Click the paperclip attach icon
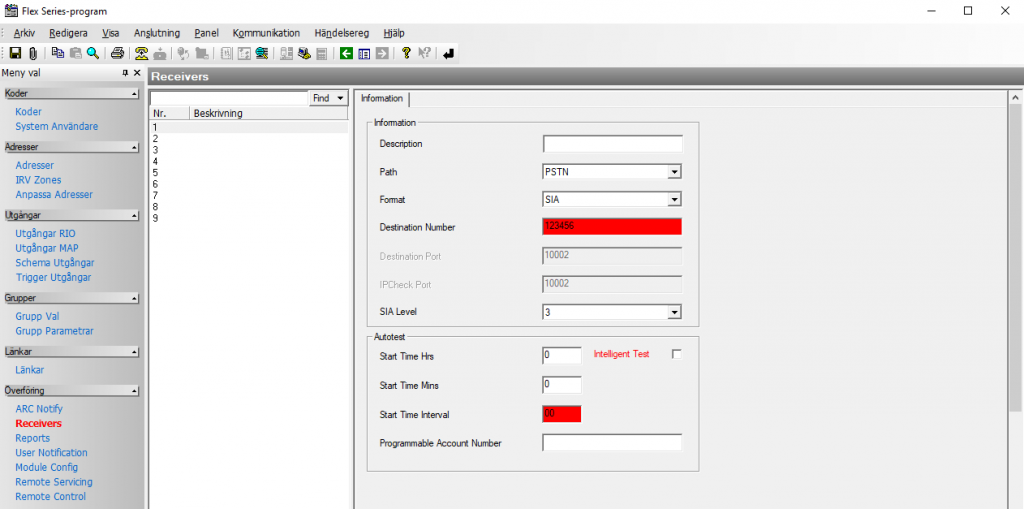 pyautogui.click(x=32, y=53)
